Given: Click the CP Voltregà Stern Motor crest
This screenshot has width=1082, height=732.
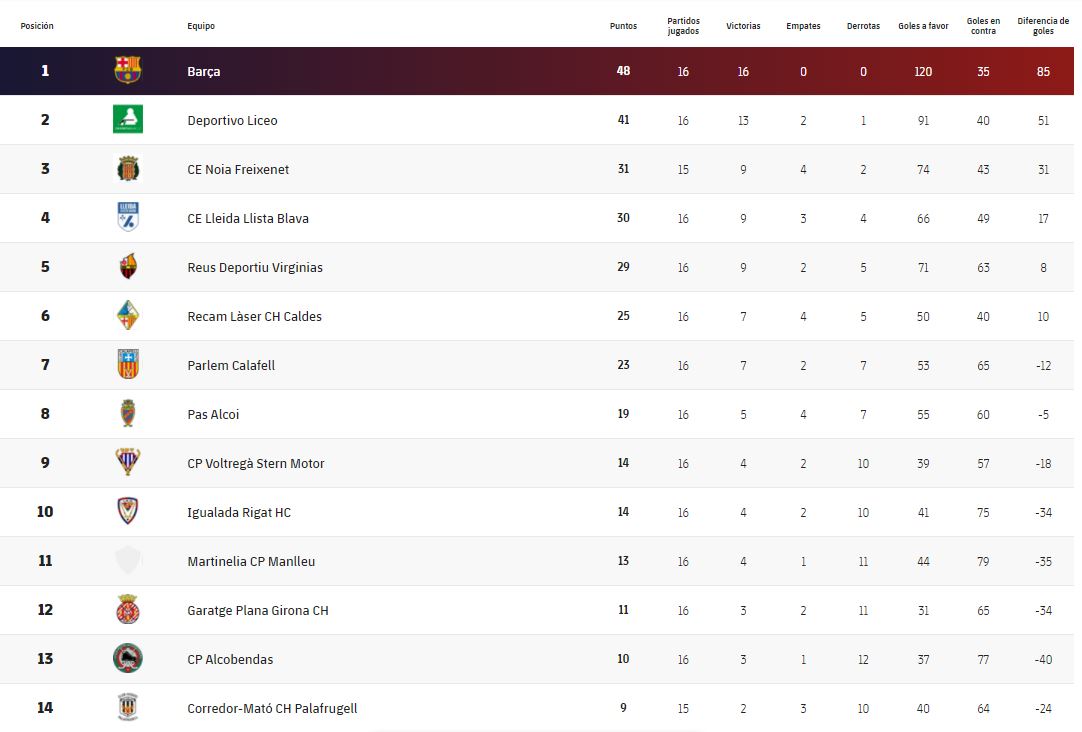Looking at the screenshot, I should tap(128, 462).
